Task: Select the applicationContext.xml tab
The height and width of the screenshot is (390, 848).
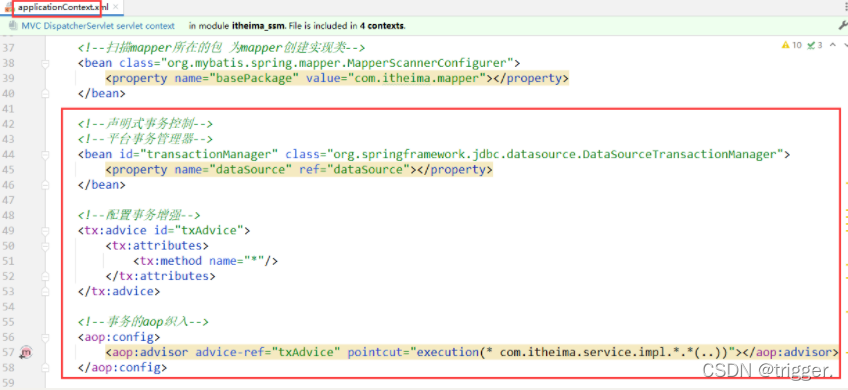Action: (x=62, y=8)
